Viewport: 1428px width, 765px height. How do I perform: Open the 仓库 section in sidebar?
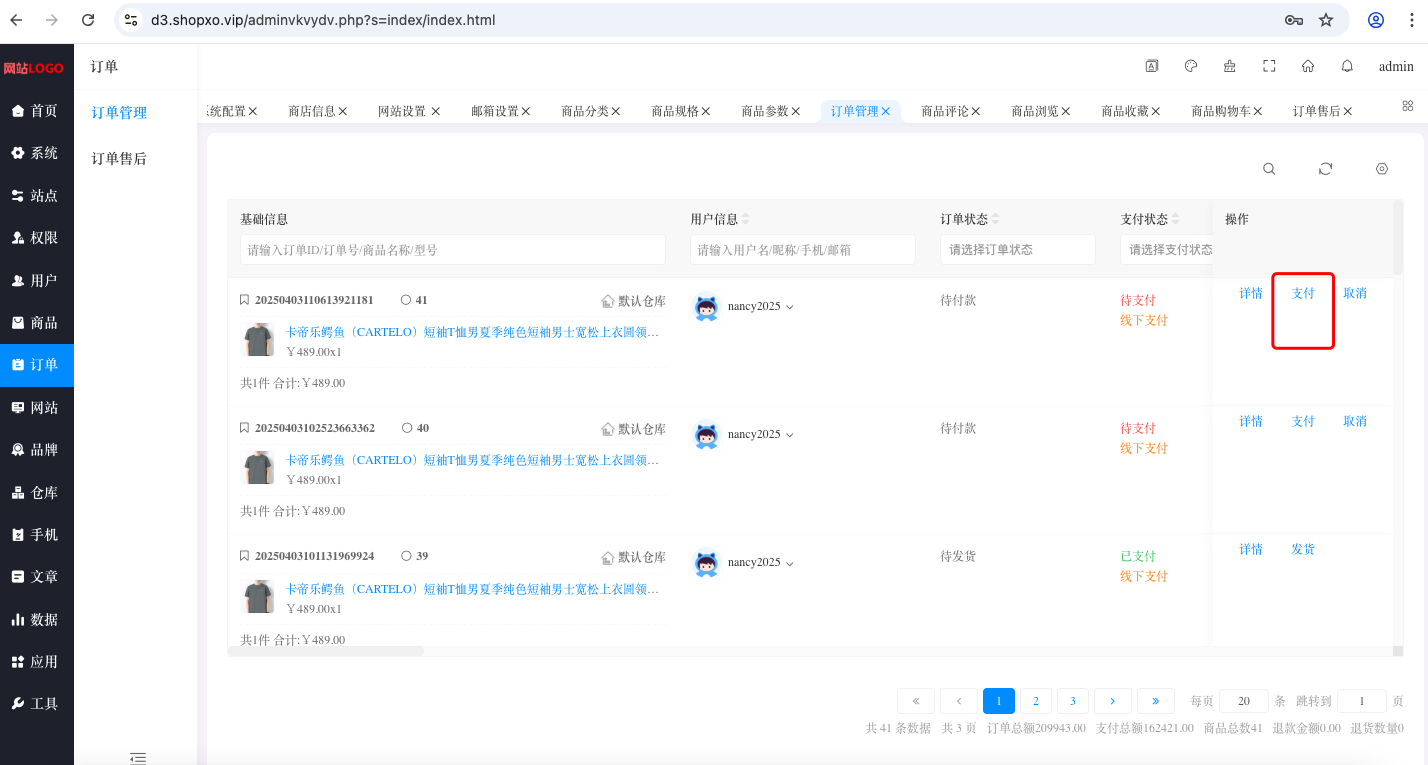coord(37,492)
